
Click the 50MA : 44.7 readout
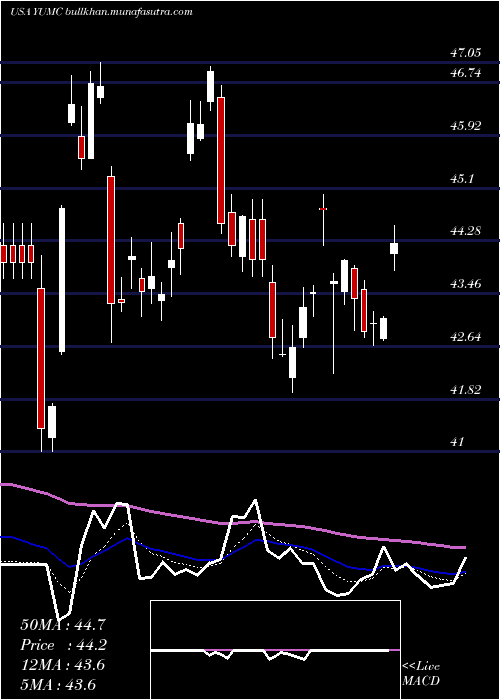click(x=63, y=625)
